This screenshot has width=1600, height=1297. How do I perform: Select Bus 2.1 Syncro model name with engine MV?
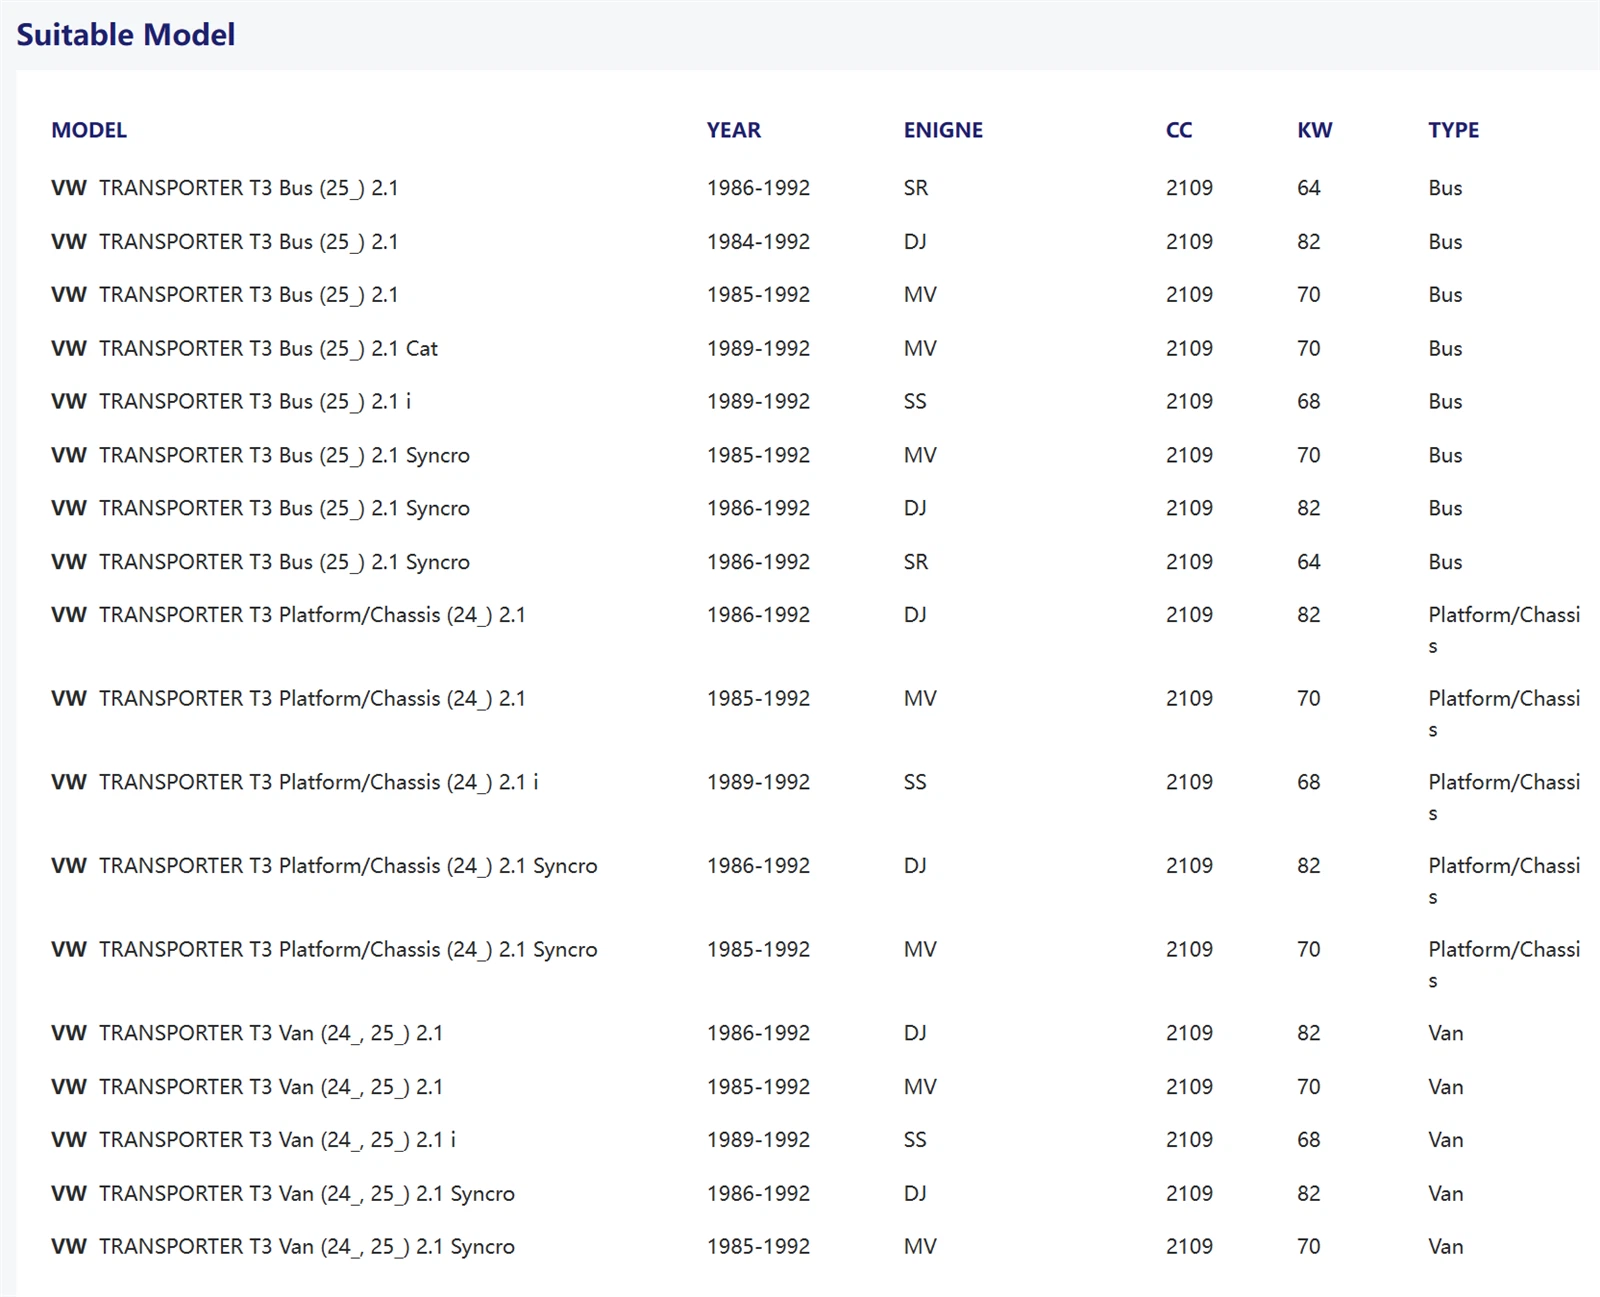click(x=284, y=456)
